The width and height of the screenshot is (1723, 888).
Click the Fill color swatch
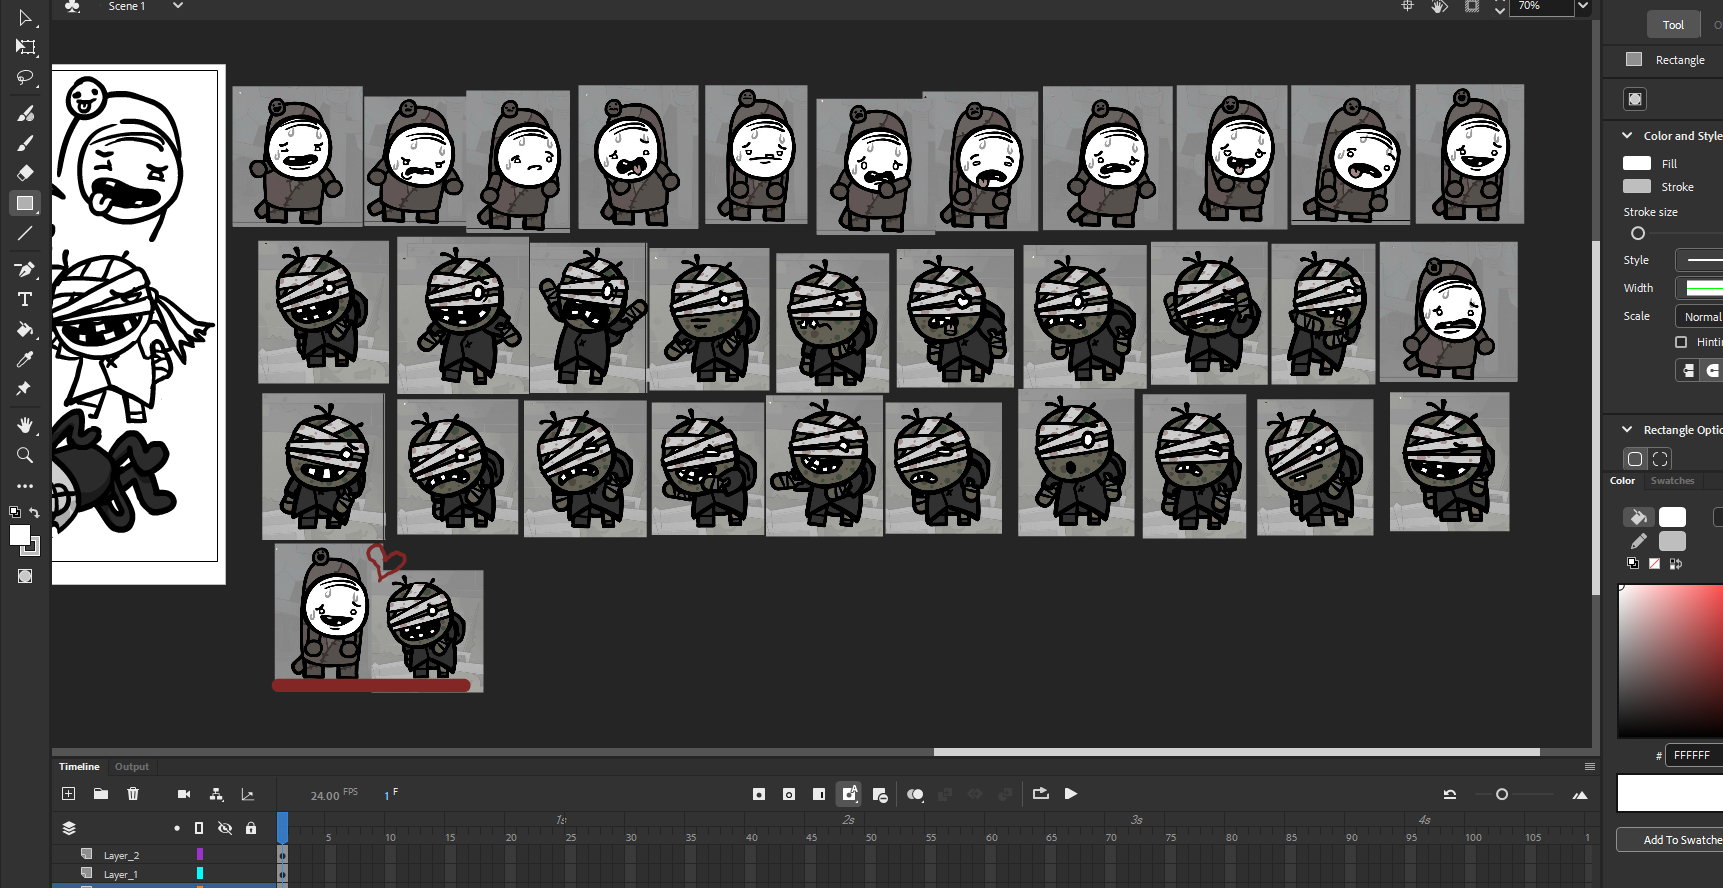(x=1637, y=163)
